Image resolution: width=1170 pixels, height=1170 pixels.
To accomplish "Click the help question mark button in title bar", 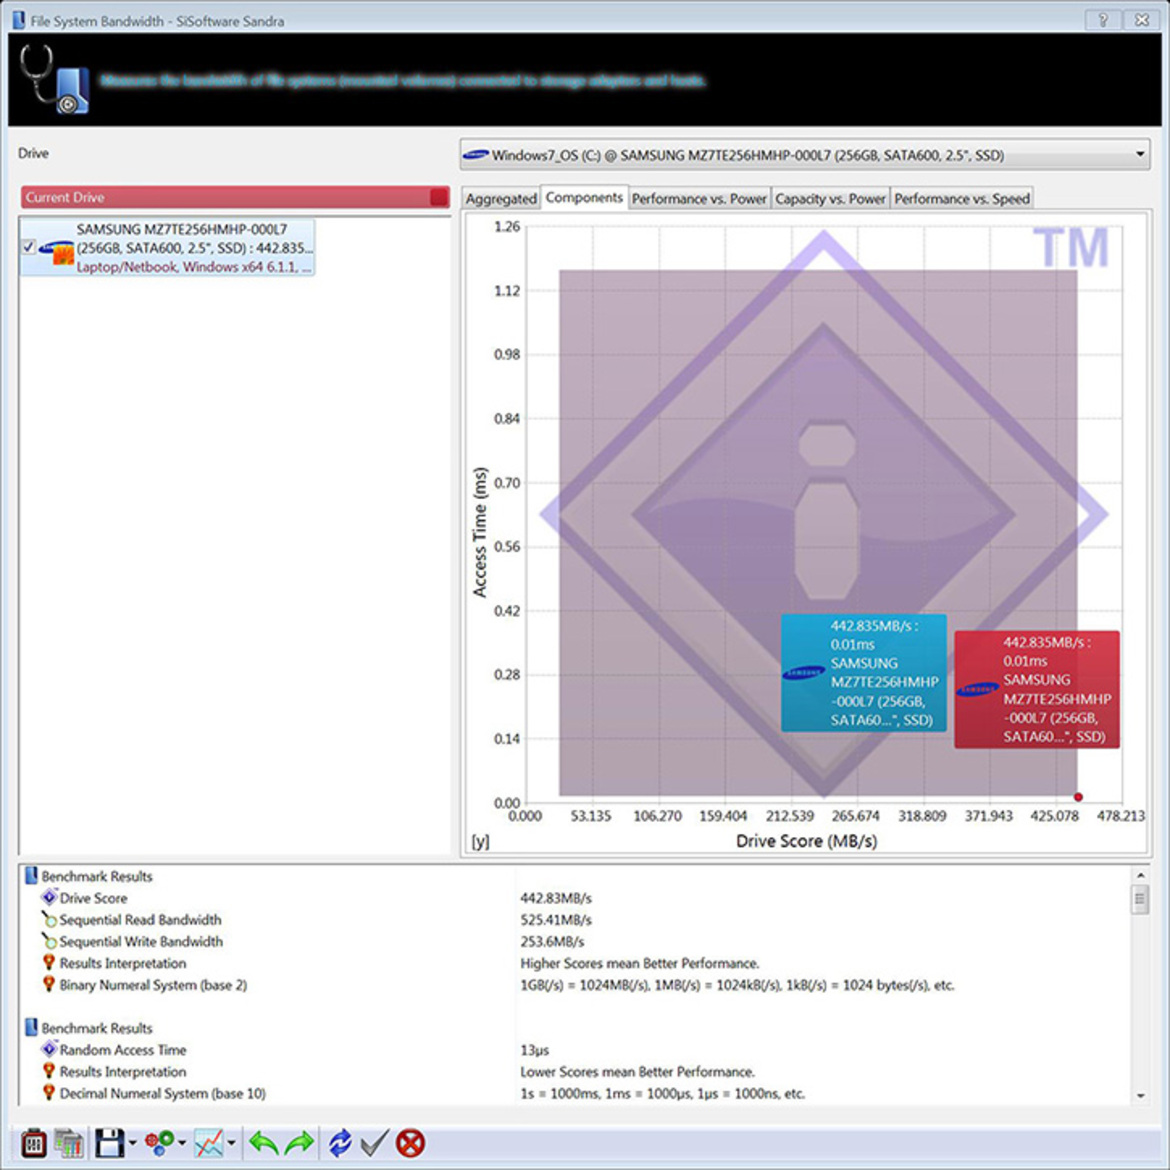I will pos(1103,20).
